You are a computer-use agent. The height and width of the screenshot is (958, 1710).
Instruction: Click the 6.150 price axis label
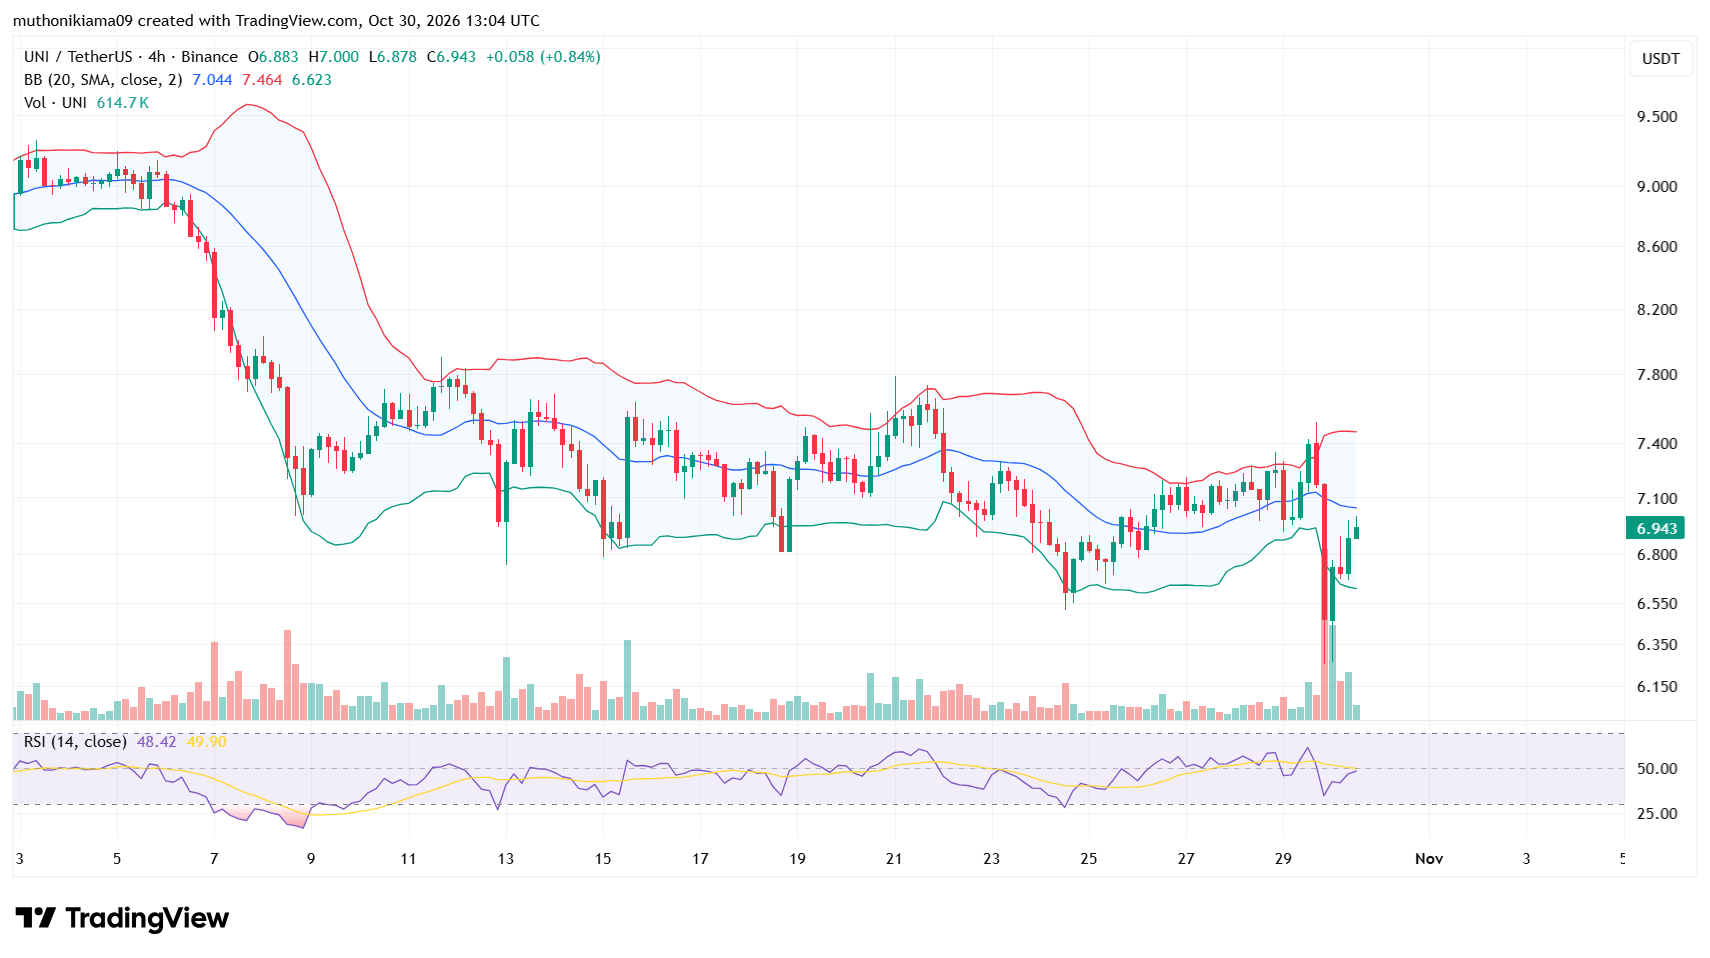tap(1657, 686)
